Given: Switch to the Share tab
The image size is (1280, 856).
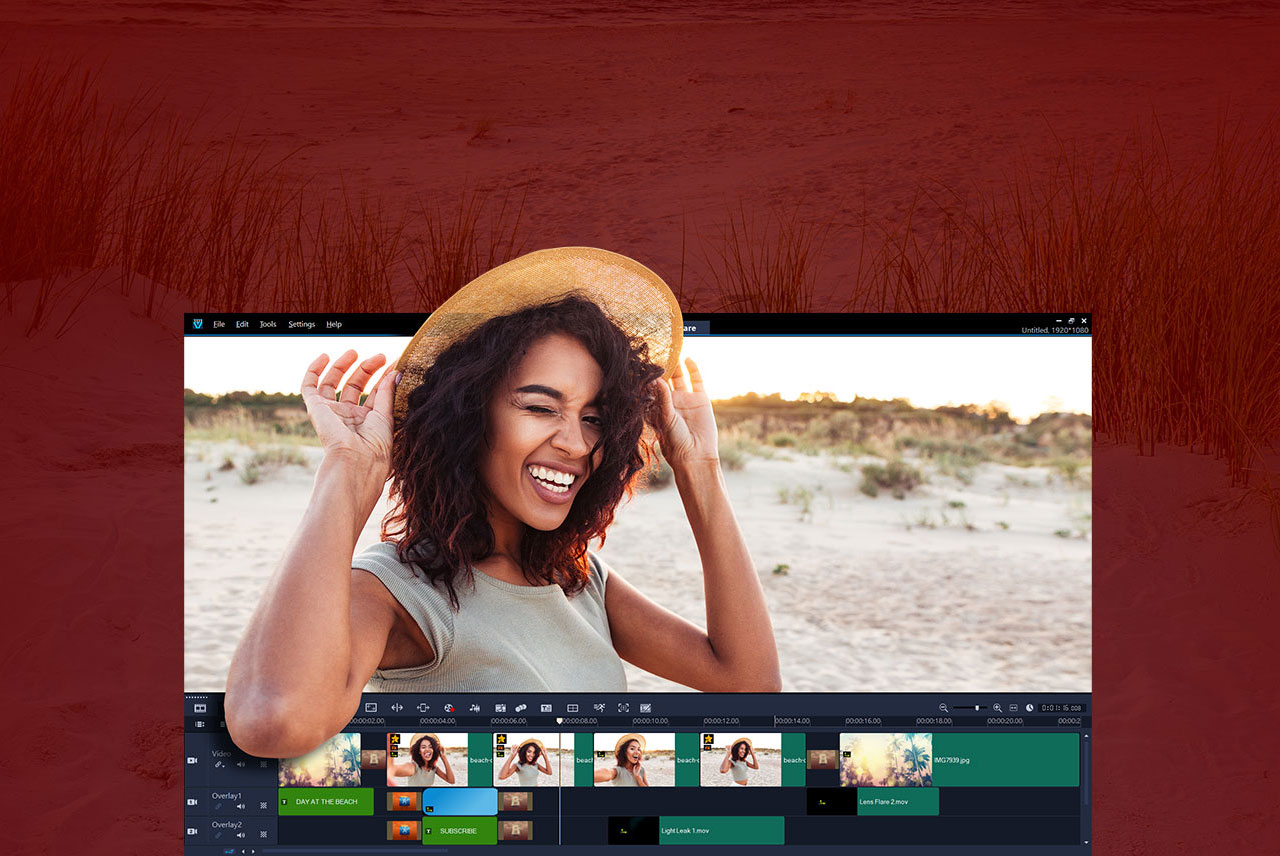Looking at the screenshot, I should point(690,327).
